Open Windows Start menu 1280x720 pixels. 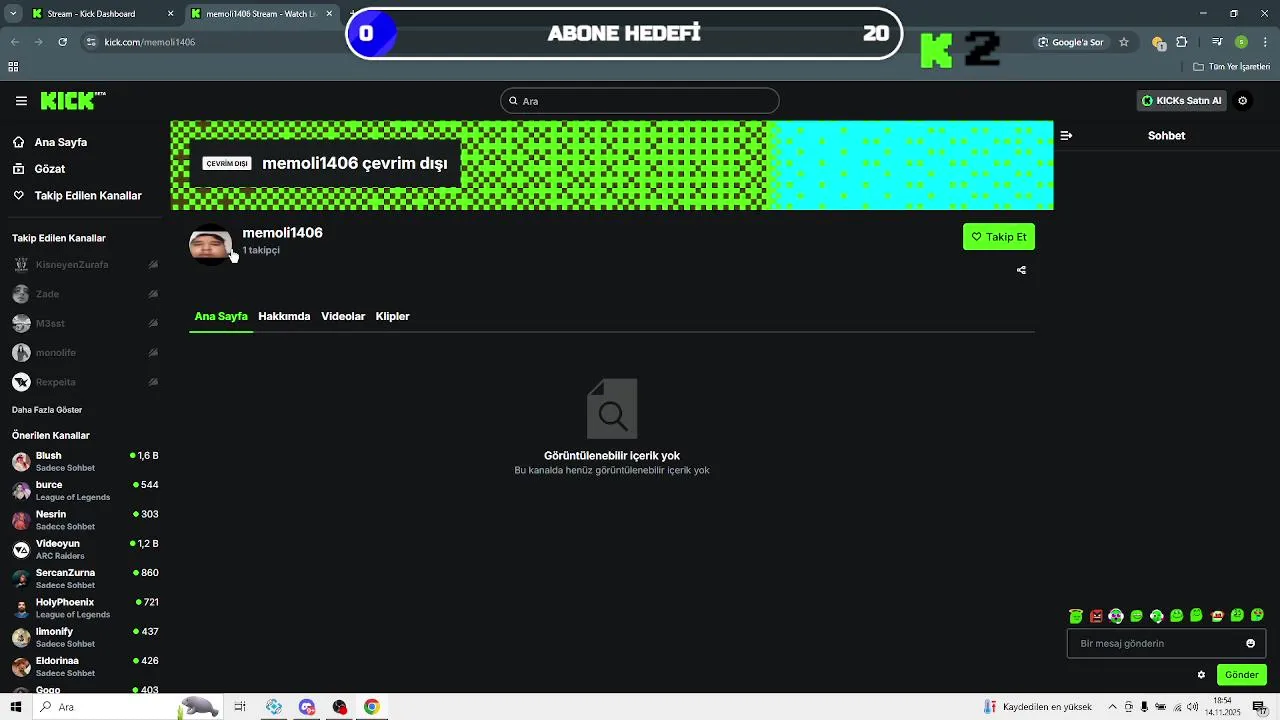point(15,707)
